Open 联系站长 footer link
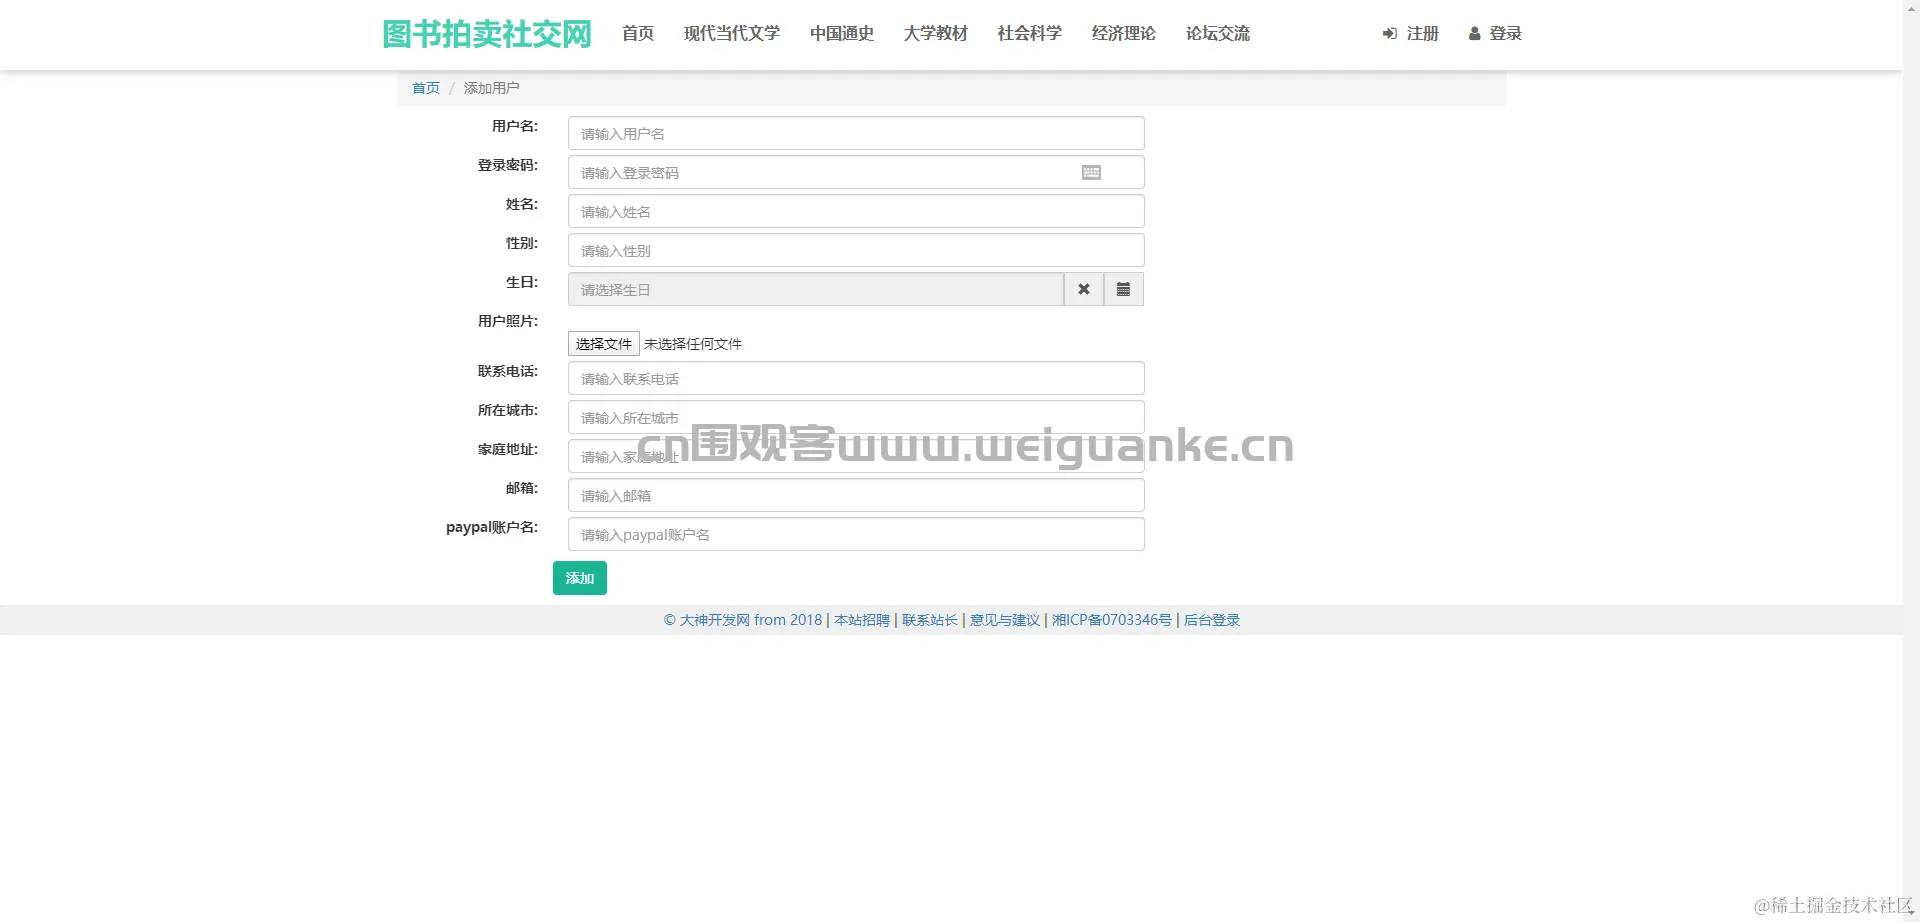 click(x=930, y=620)
